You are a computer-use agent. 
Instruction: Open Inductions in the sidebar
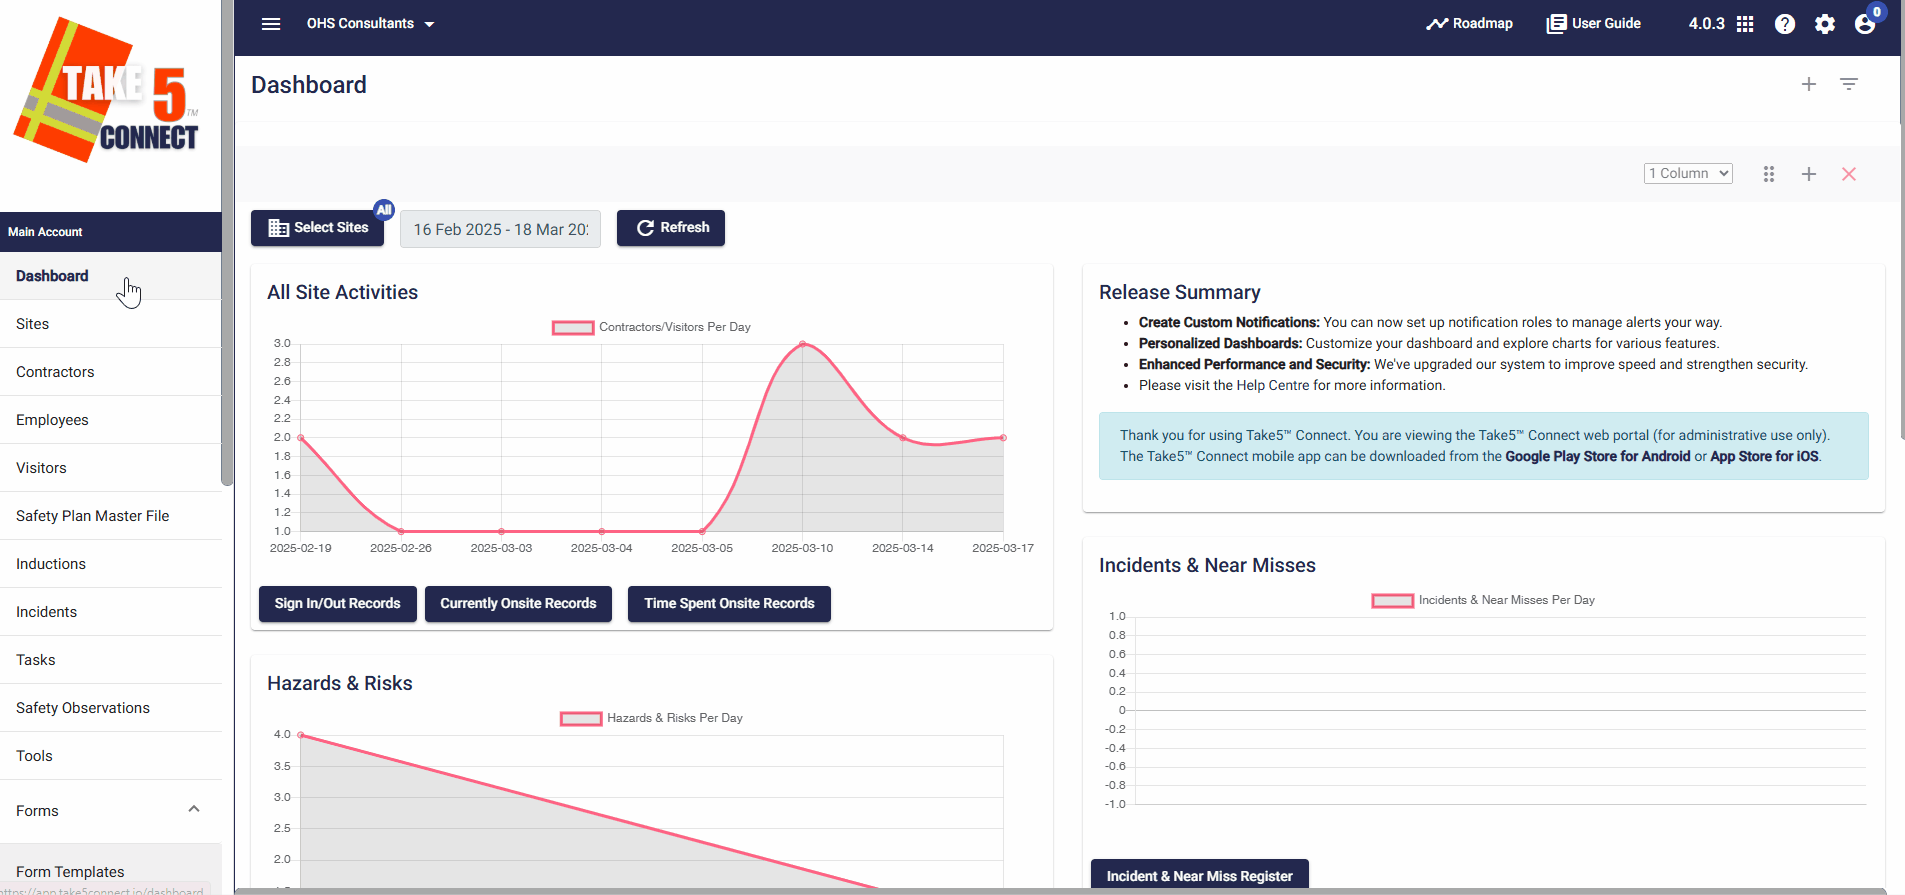click(x=110, y=564)
